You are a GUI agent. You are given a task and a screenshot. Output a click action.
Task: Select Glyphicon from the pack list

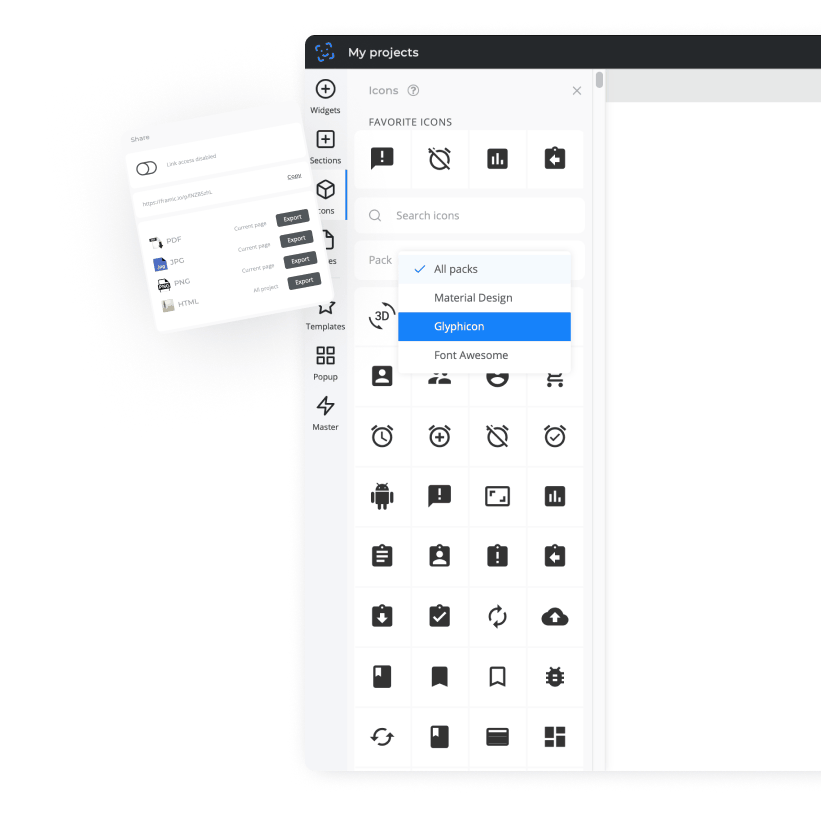coord(484,326)
